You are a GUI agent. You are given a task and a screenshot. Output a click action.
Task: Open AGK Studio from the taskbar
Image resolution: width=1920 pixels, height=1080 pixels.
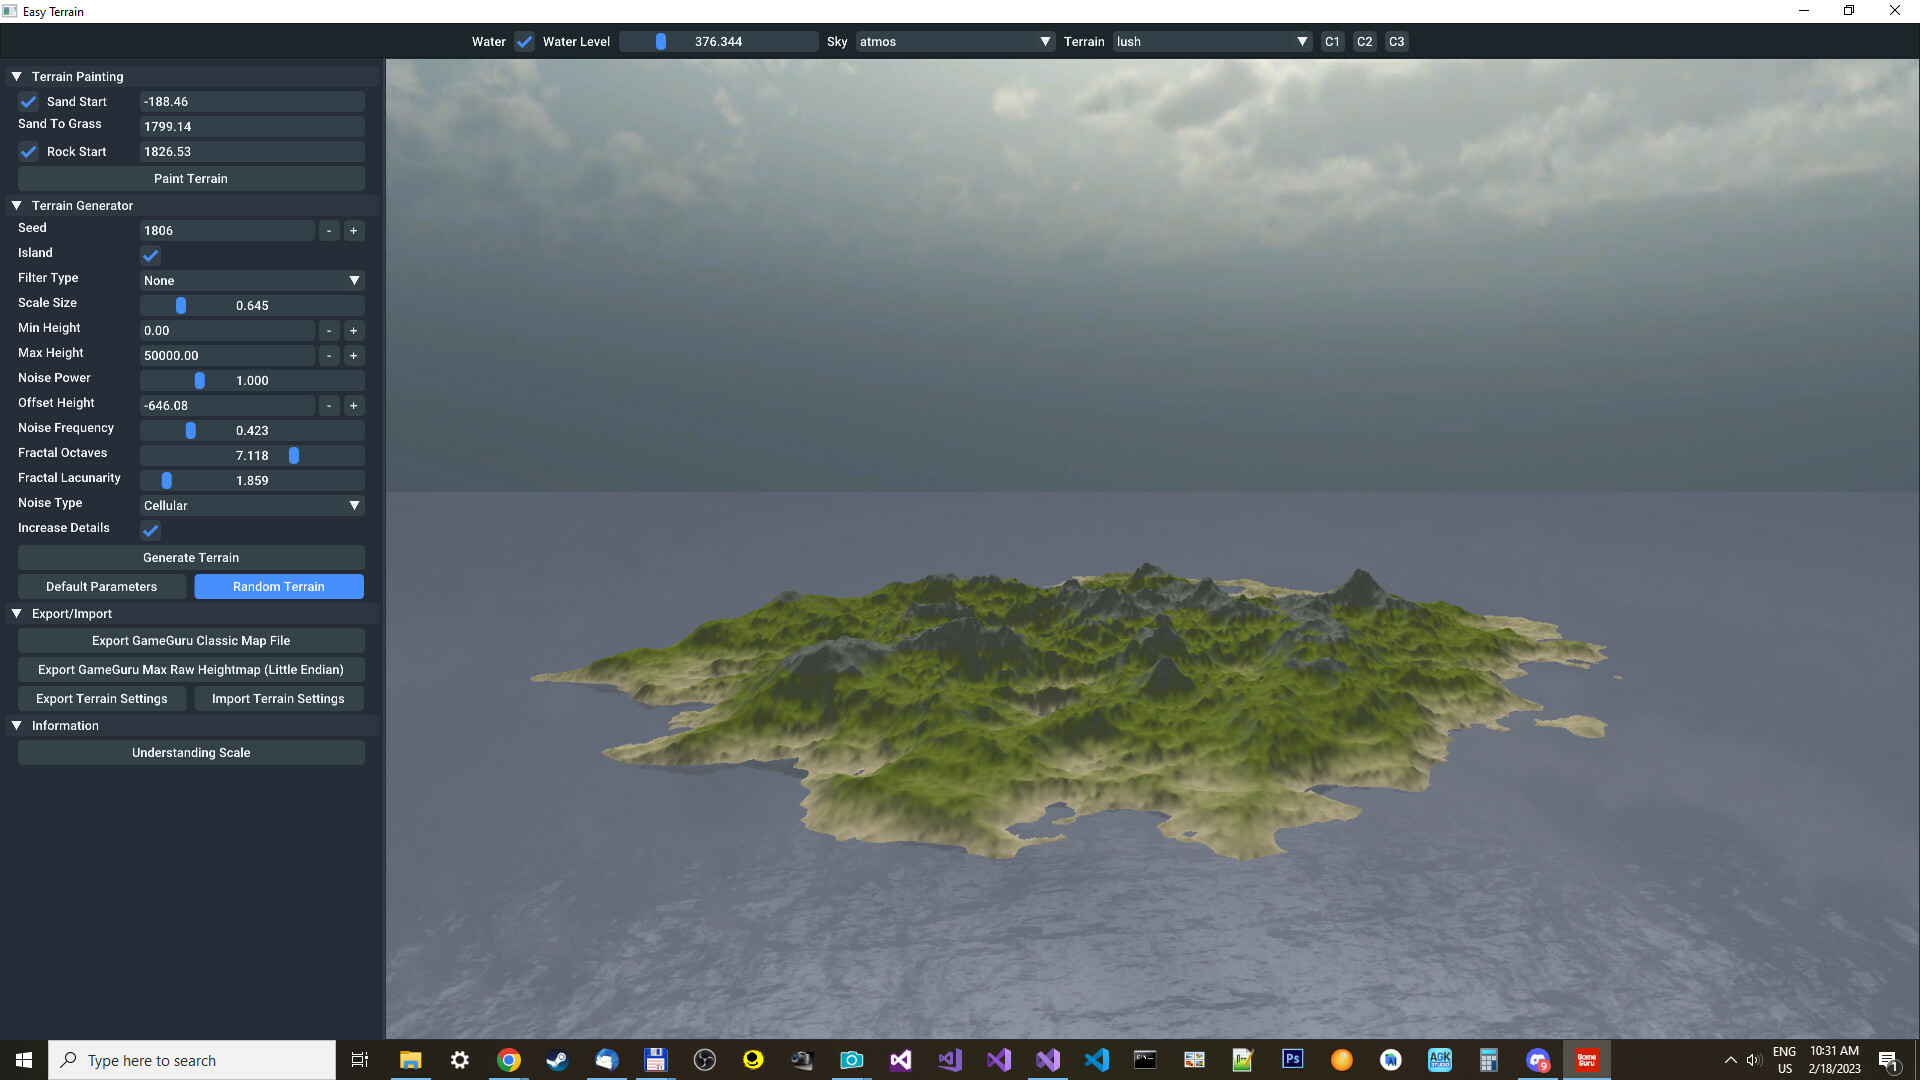point(1440,1059)
